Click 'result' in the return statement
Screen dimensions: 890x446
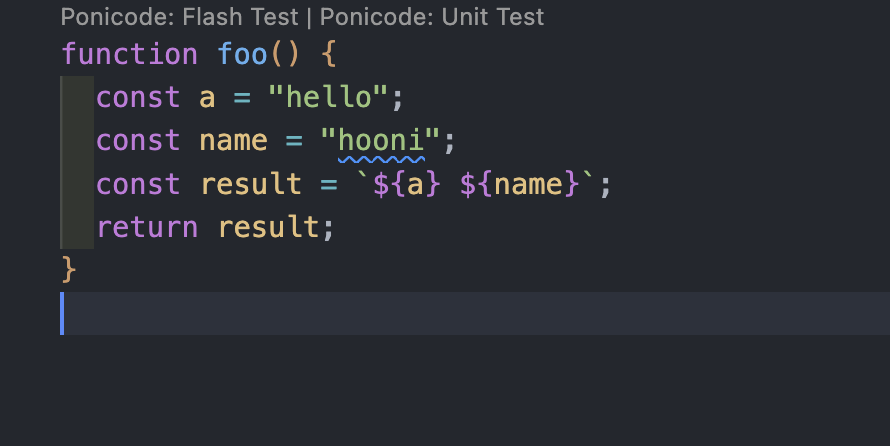coord(268,227)
